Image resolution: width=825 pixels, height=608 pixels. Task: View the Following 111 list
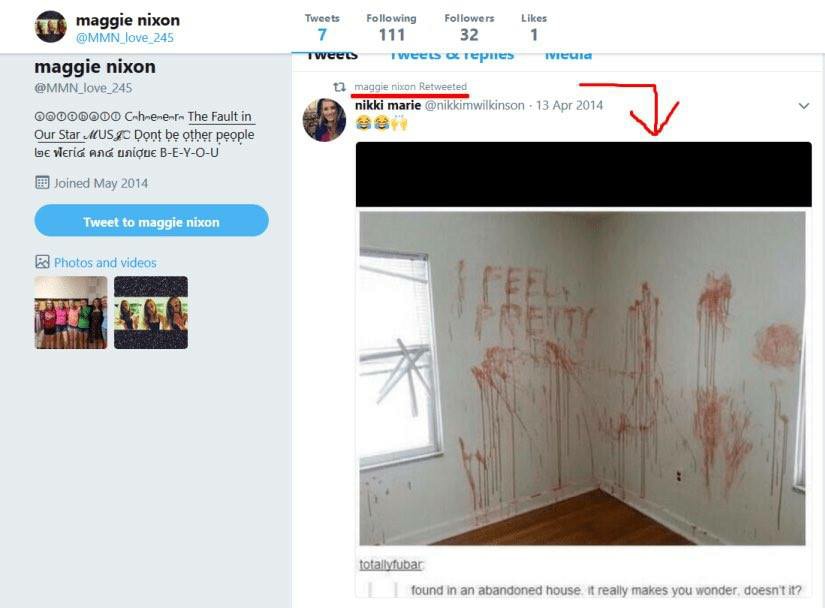pyautogui.click(x=391, y=27)
